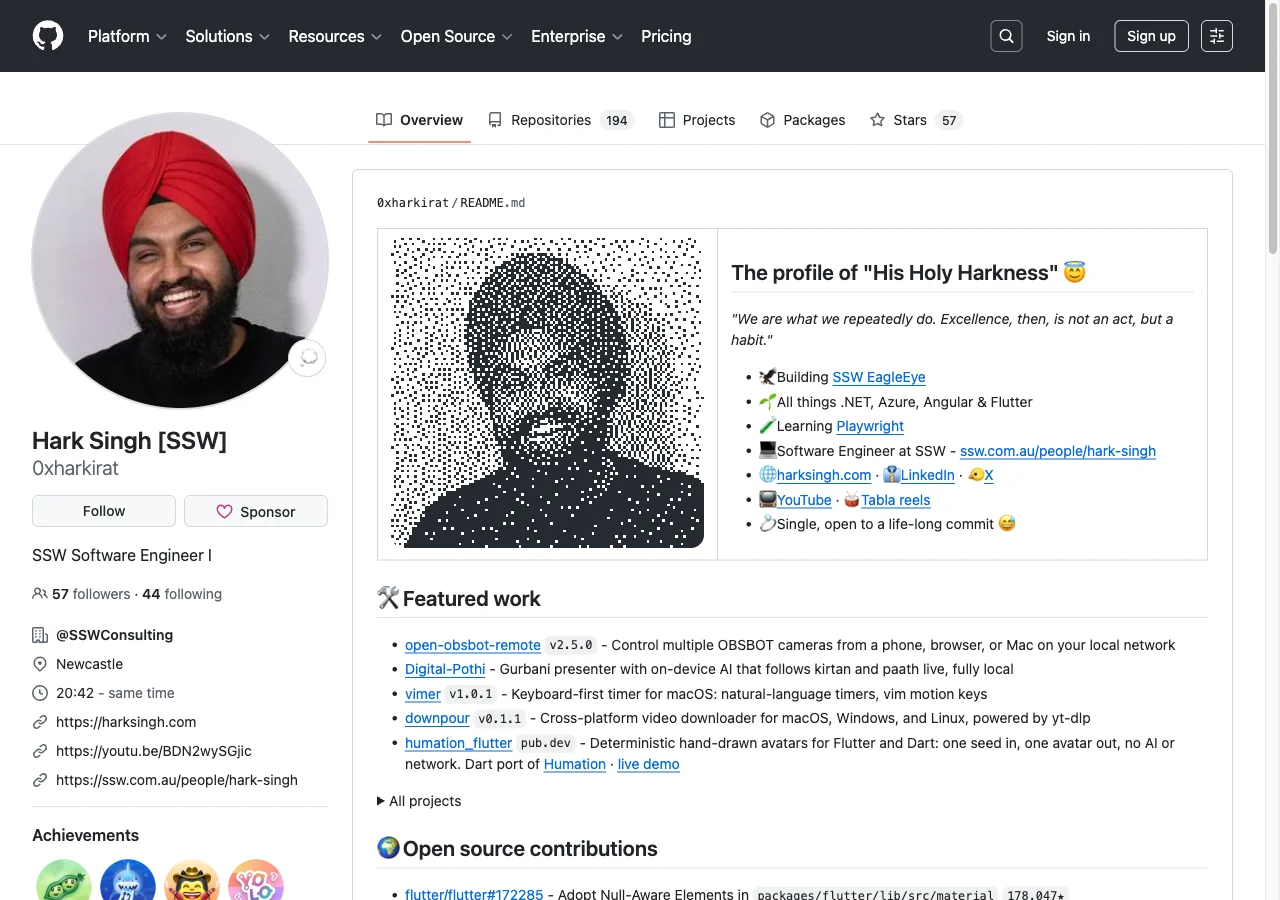The height and width of the screenshot is (900, 1280).
Task: Click the table icon beside Projects
Action: (x=667, y=120)
